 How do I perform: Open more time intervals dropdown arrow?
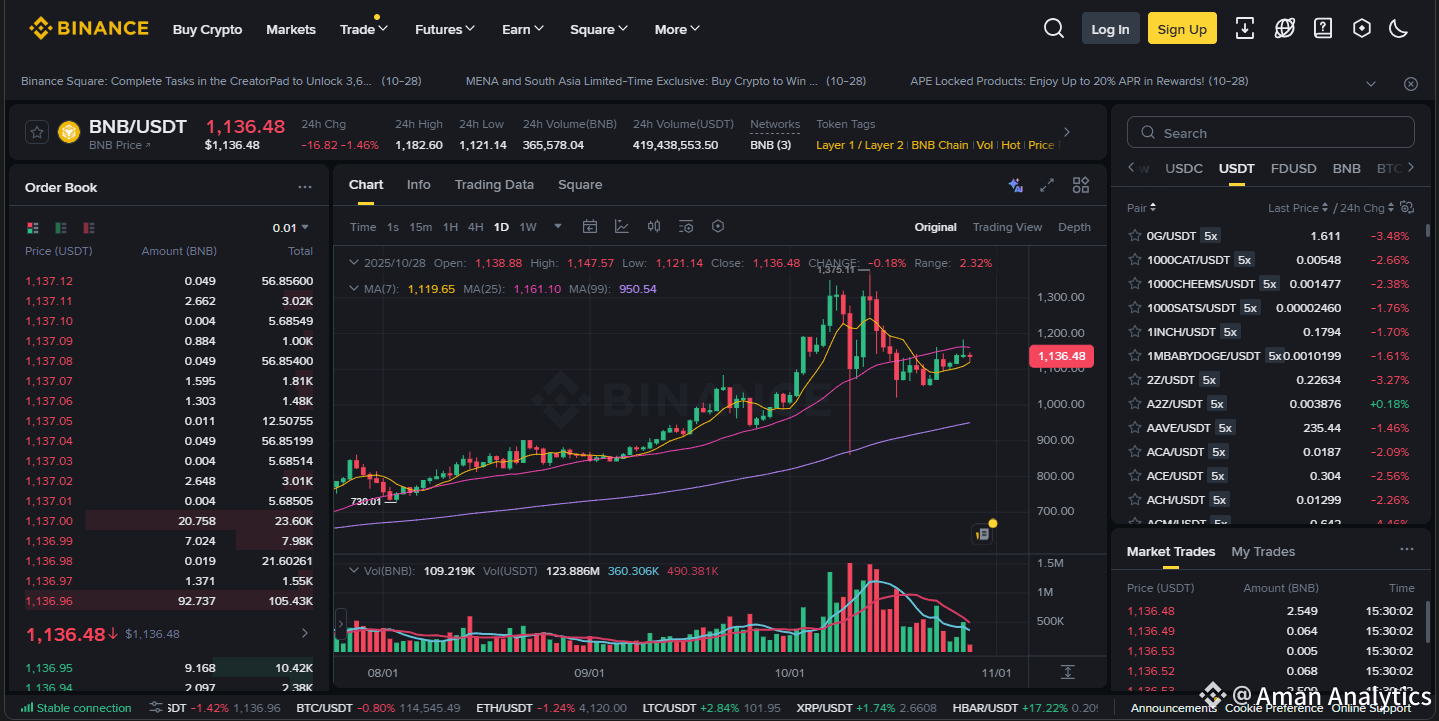point(558,227)
